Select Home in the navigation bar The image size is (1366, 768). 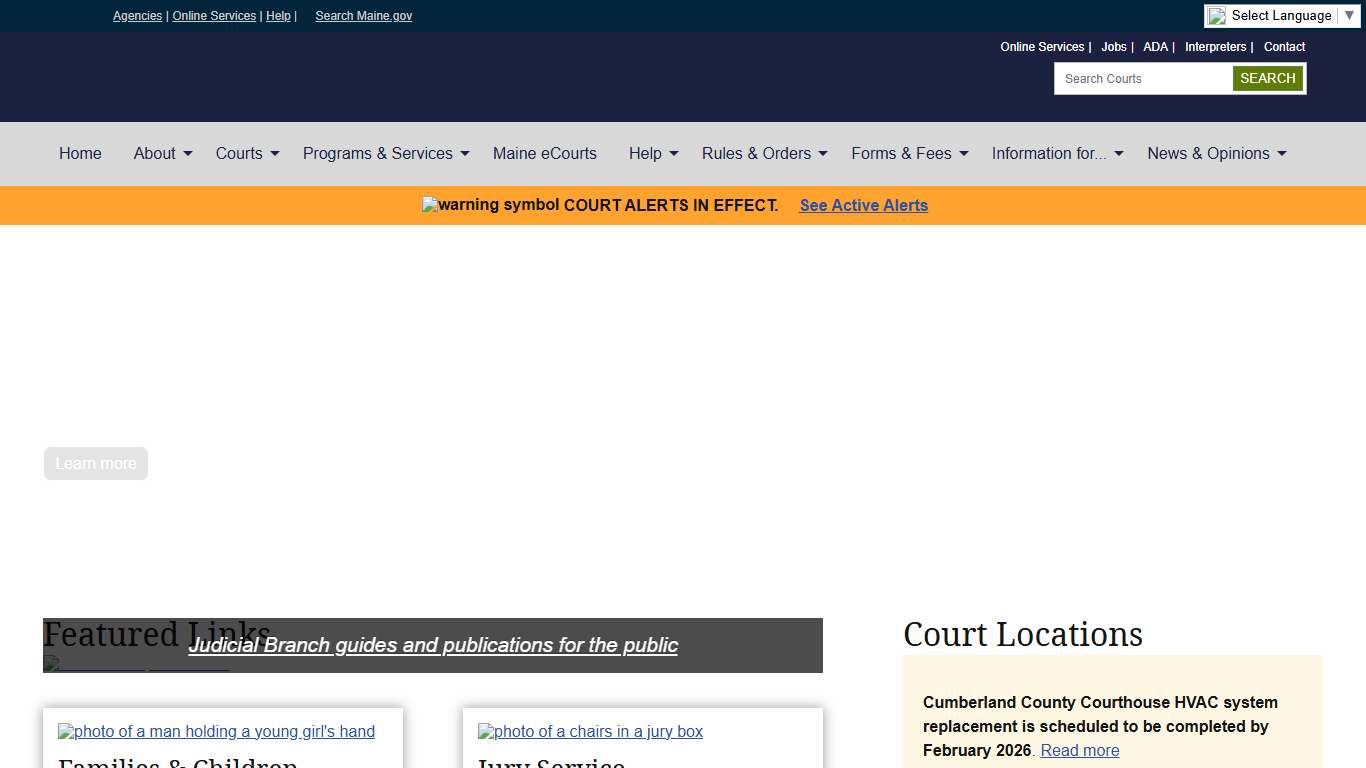[x=80, y=153]
